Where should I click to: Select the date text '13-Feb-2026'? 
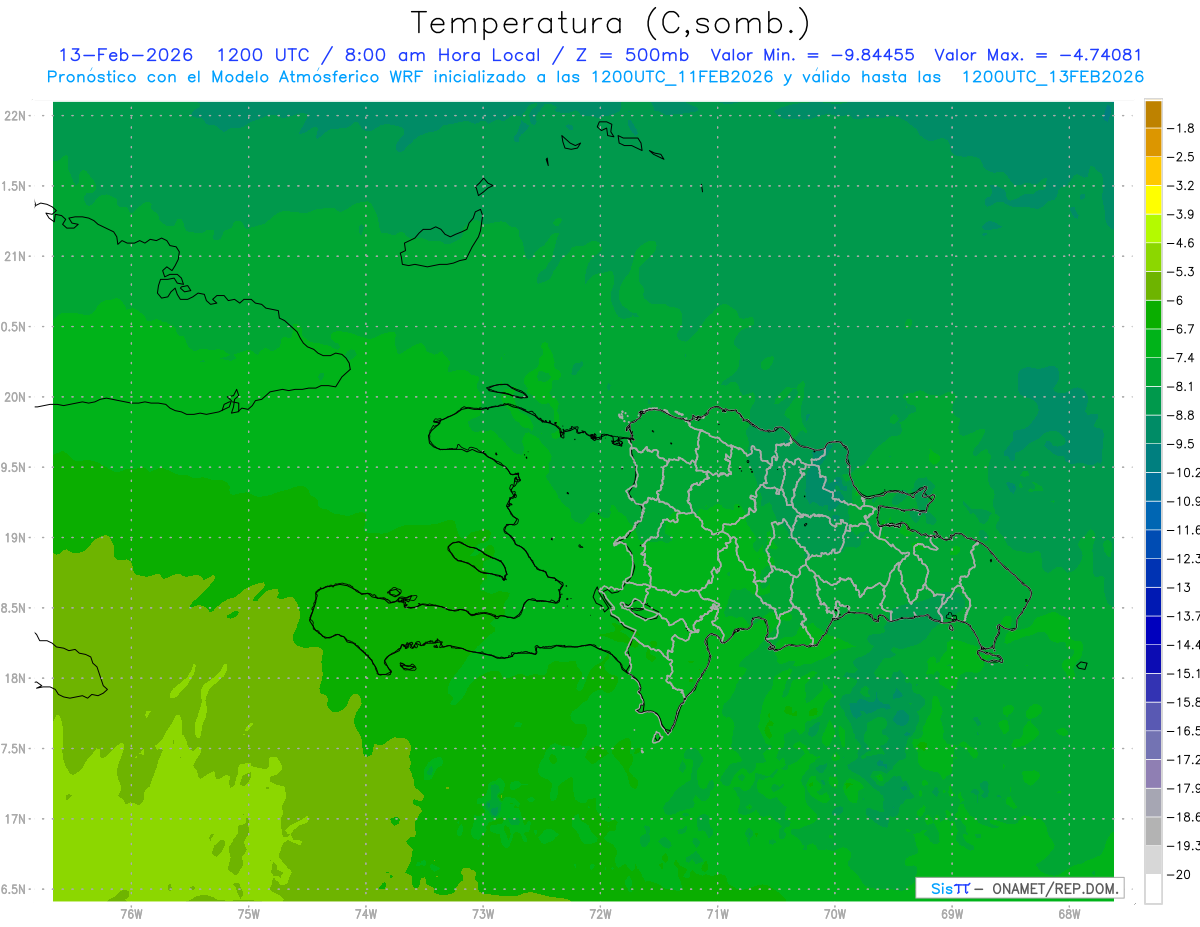click(126, 55)
